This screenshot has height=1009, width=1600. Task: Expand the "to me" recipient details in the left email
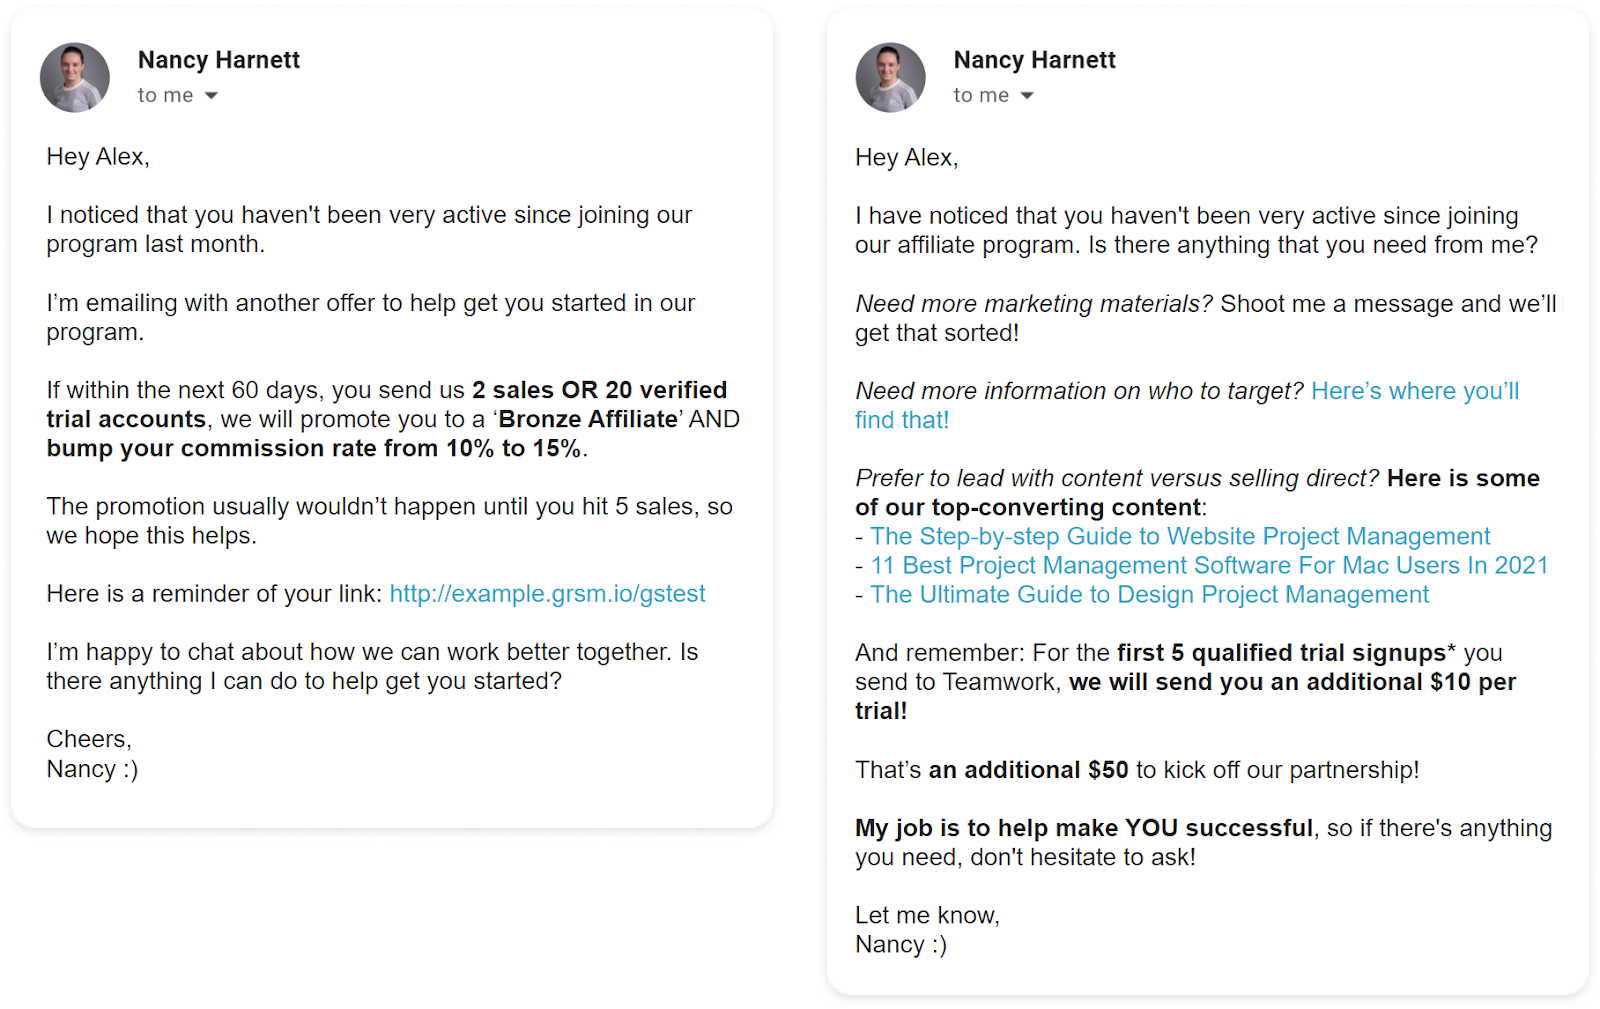click(x=165, y=95)
